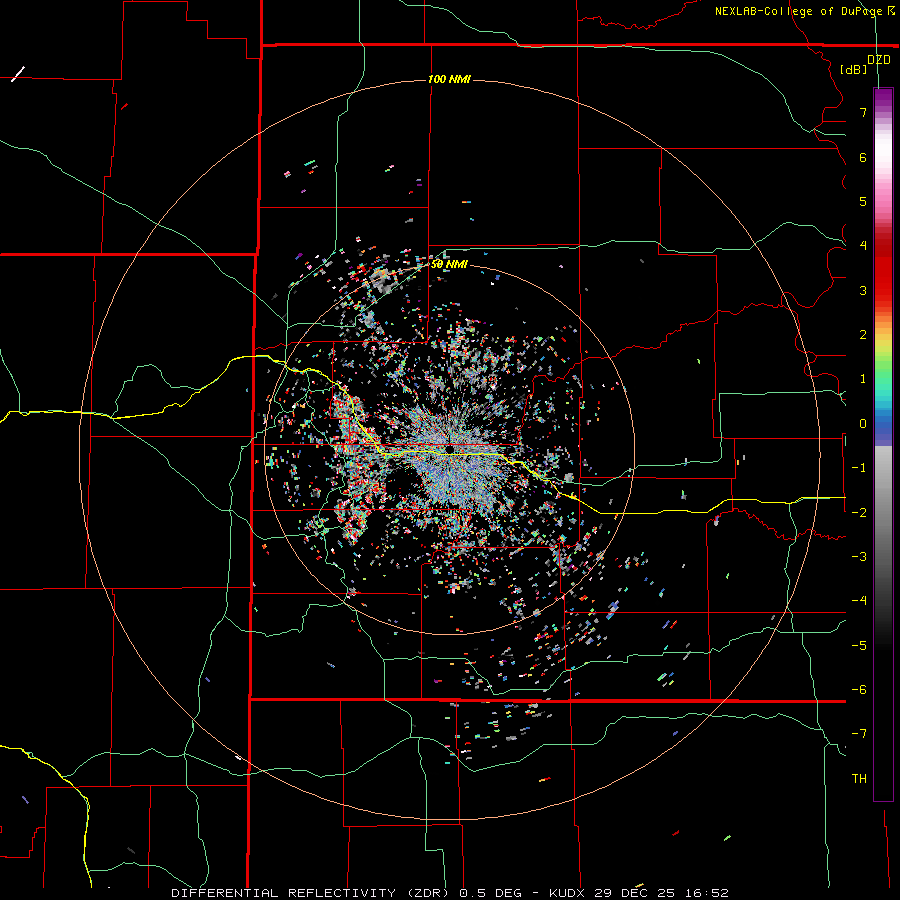Click the 4 value on color scale
Image resolution: width=900 pixels, height=900 pixels.
click(863, 246)
